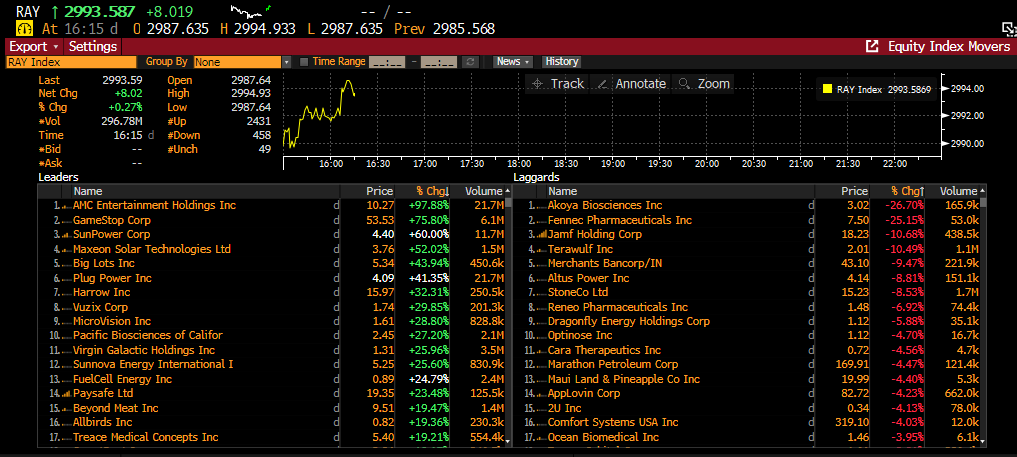Click the yellow alert icon beside 'At 16:15'

[x=25, y=29]
